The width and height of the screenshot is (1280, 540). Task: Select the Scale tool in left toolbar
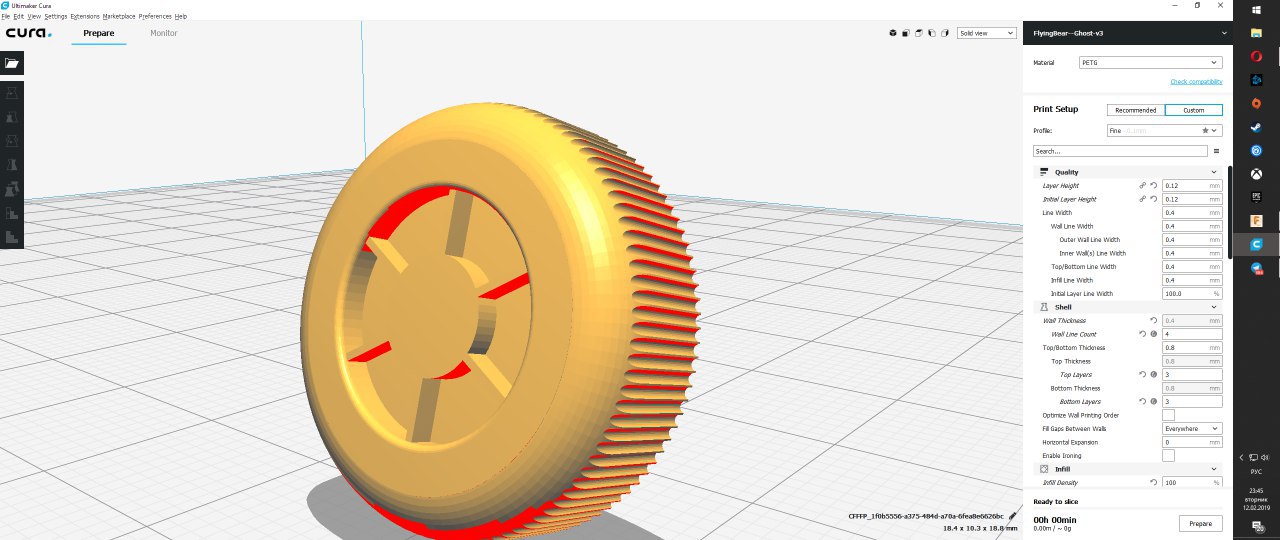[12, 116]
